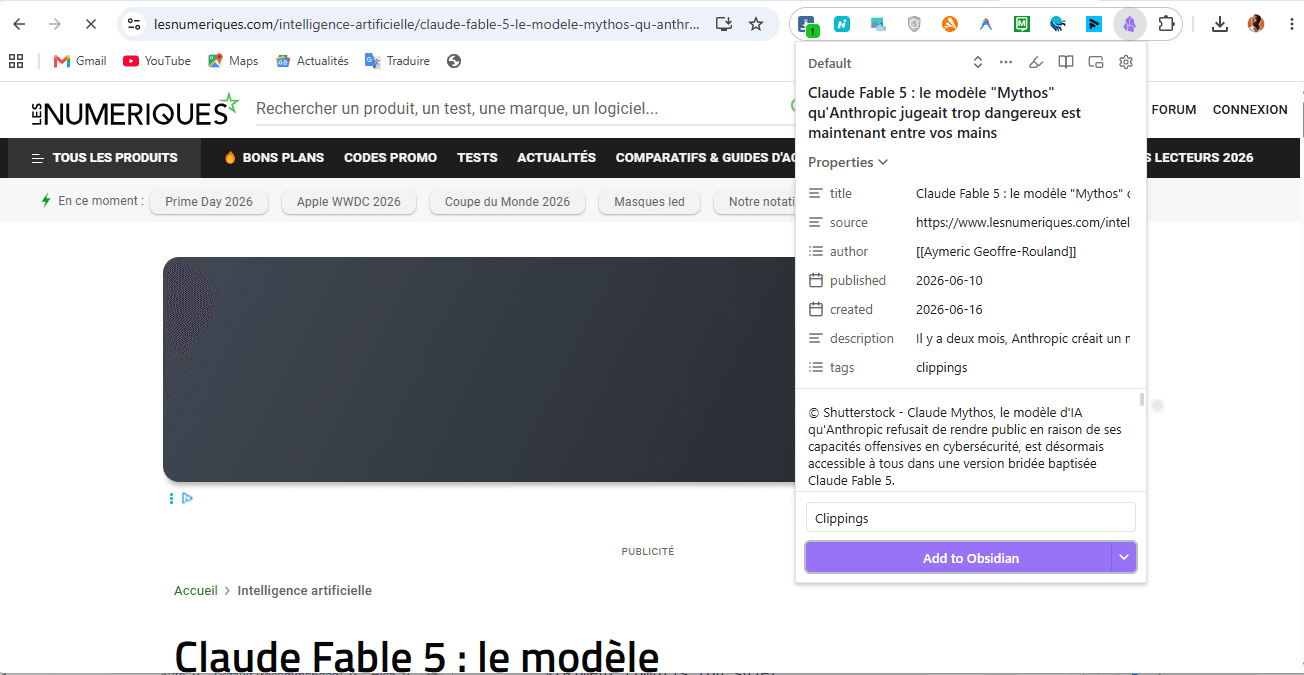Image resolution: width=1304 pixels, height=675 pixels.
Task: Go back to the previous page
Action: pyautogui.click(x=19, y=24)
